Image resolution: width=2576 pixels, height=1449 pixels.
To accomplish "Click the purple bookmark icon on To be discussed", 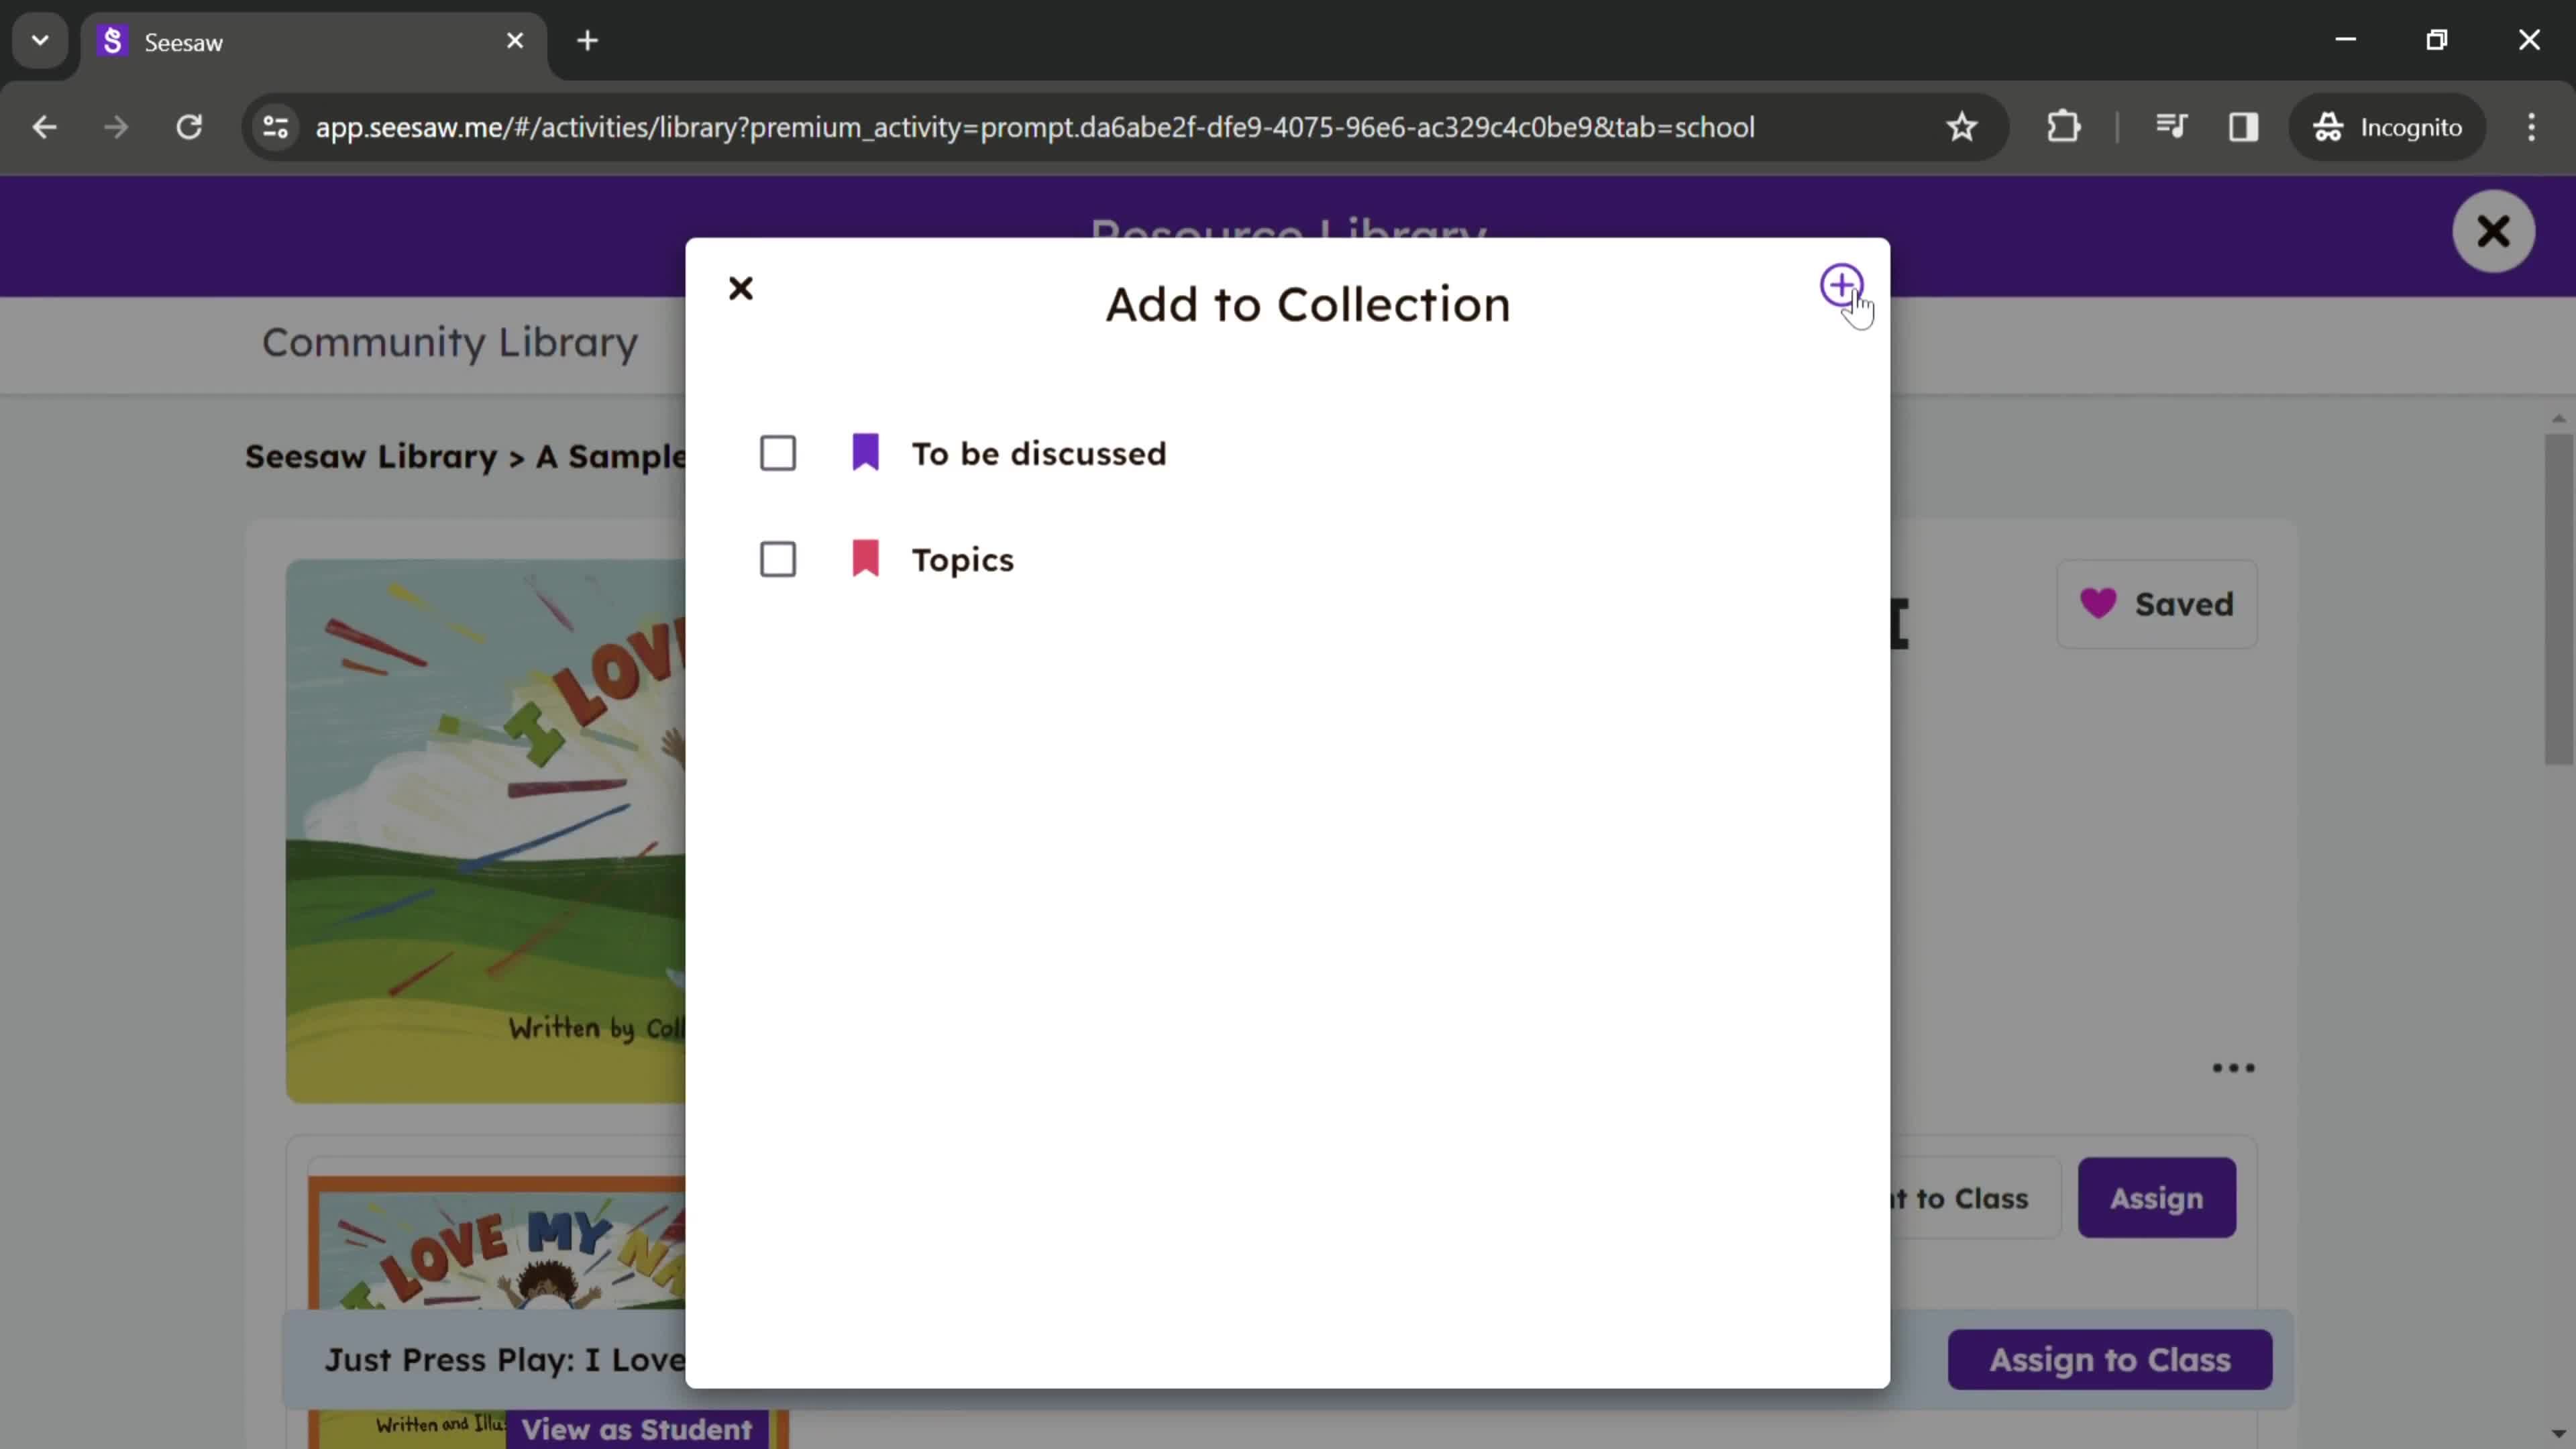I will pyautogui.click(x=865, y=453).
